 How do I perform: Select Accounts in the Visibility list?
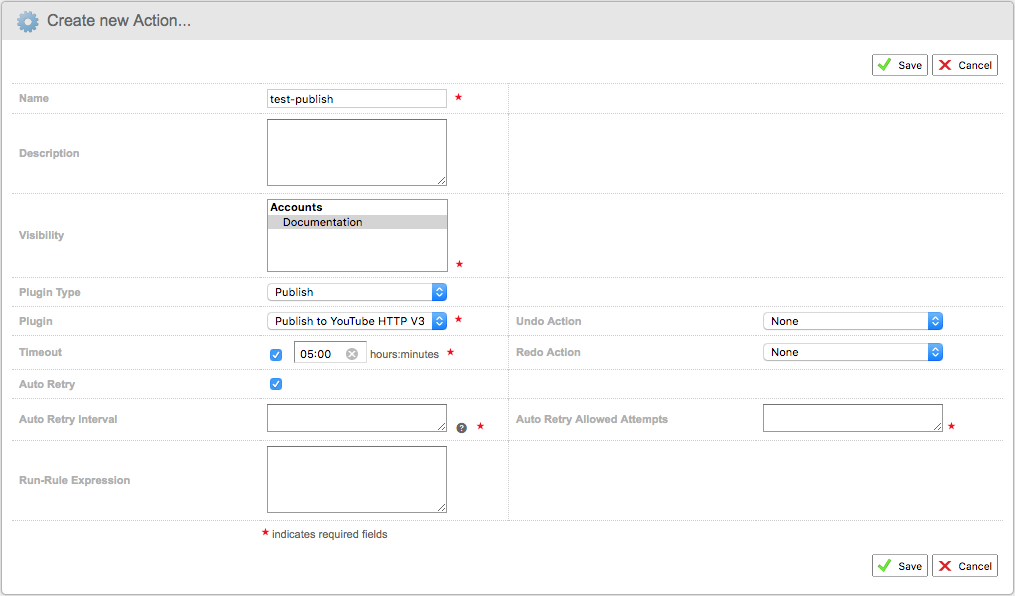pyautogui.click(x=296, y=207)
